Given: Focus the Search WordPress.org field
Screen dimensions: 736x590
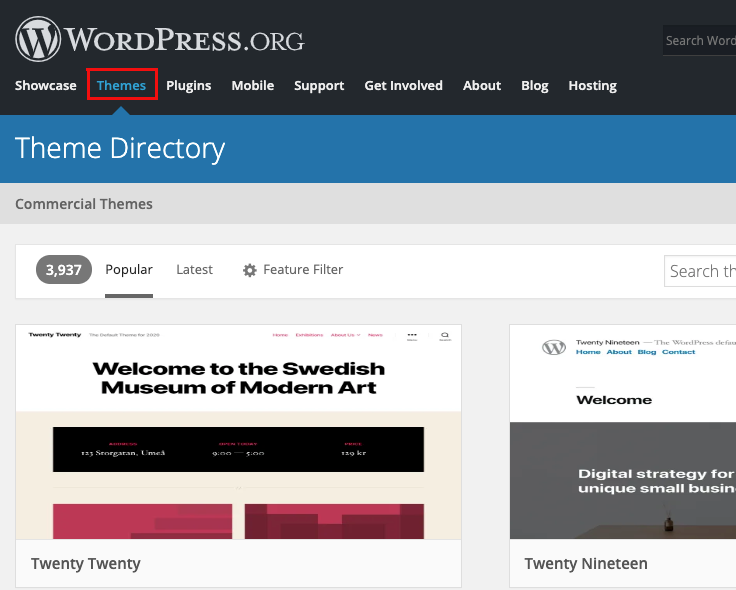Looking at the screenshot, I should point(699,40).
